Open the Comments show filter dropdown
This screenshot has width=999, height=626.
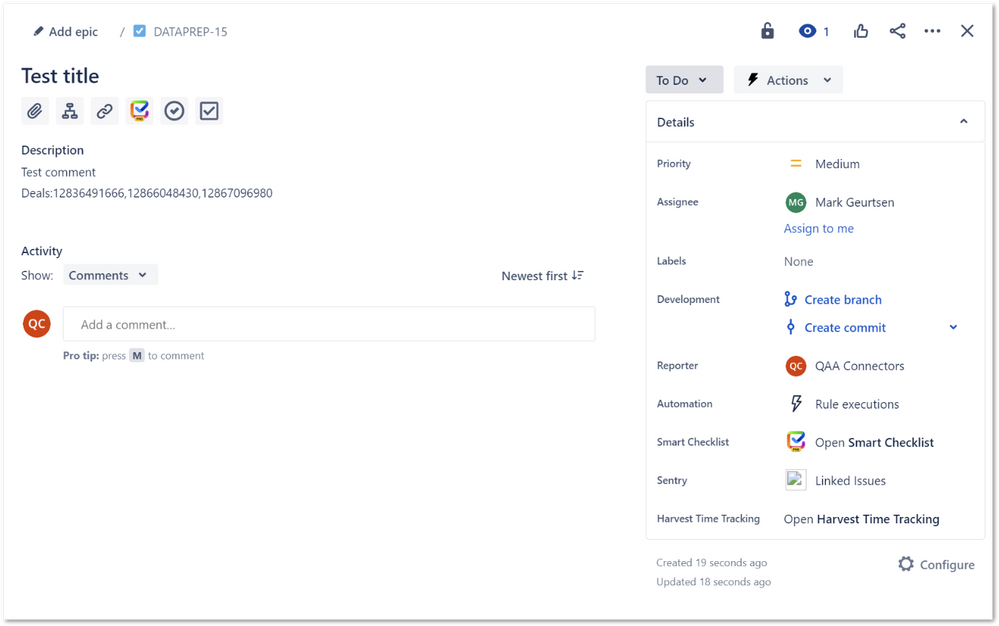pos(109,274)
